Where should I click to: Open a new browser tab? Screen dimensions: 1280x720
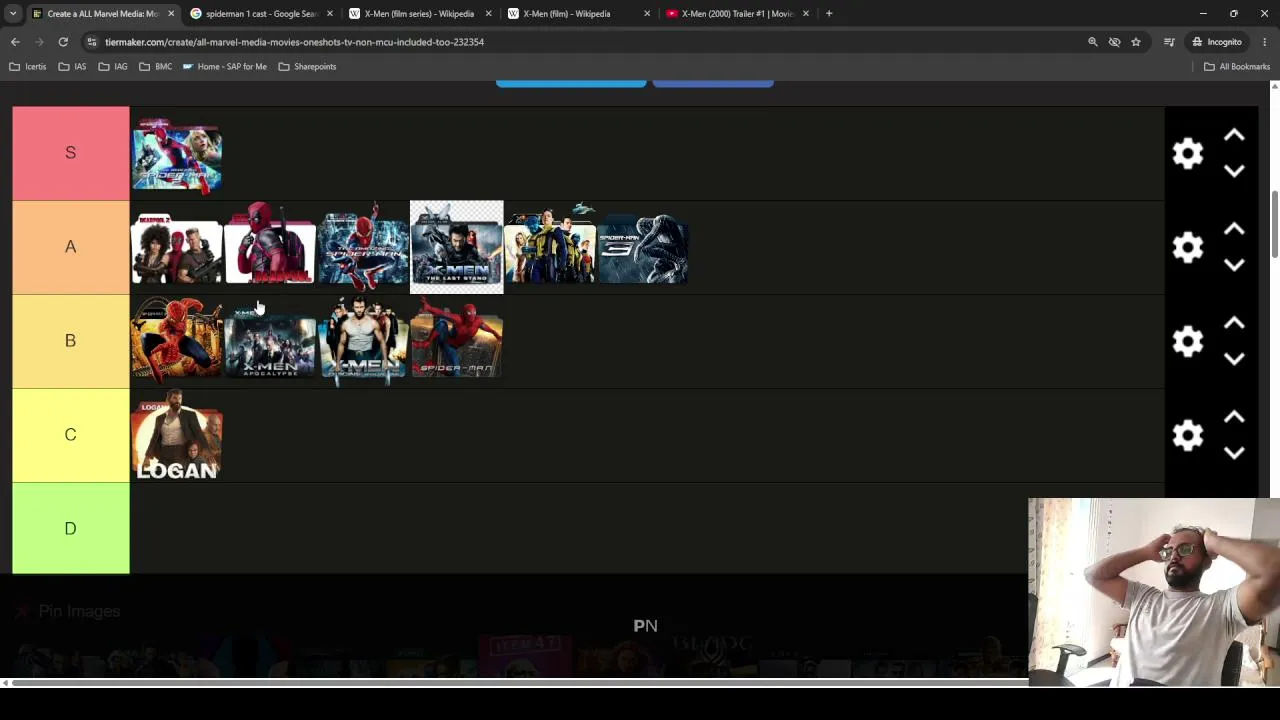pos(829,14)
